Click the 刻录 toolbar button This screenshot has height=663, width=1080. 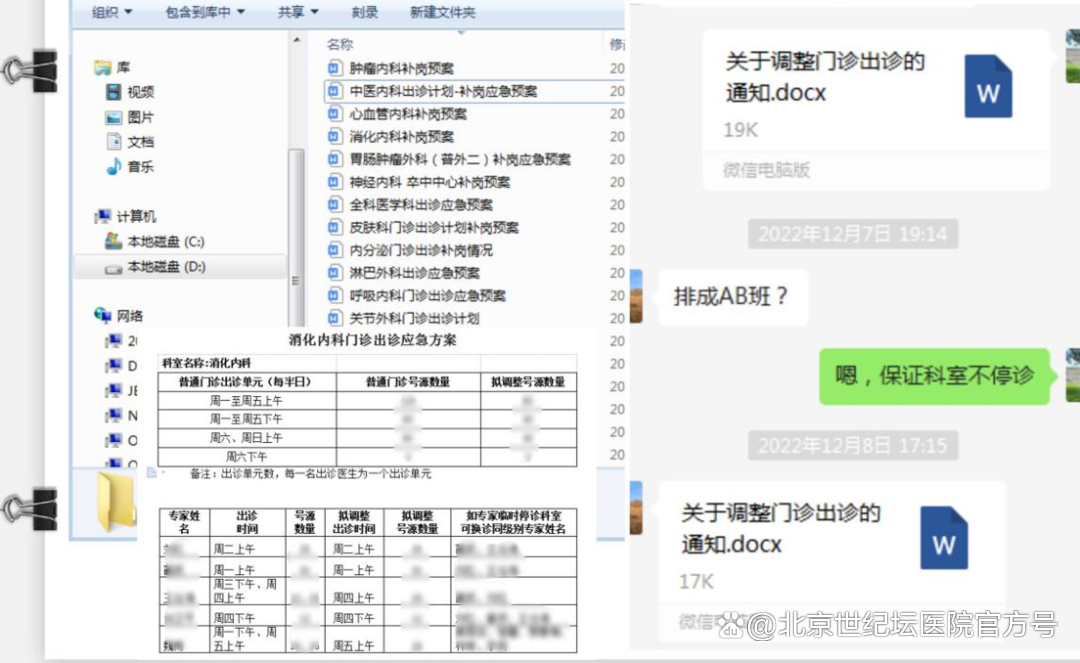tap(365, 12)
